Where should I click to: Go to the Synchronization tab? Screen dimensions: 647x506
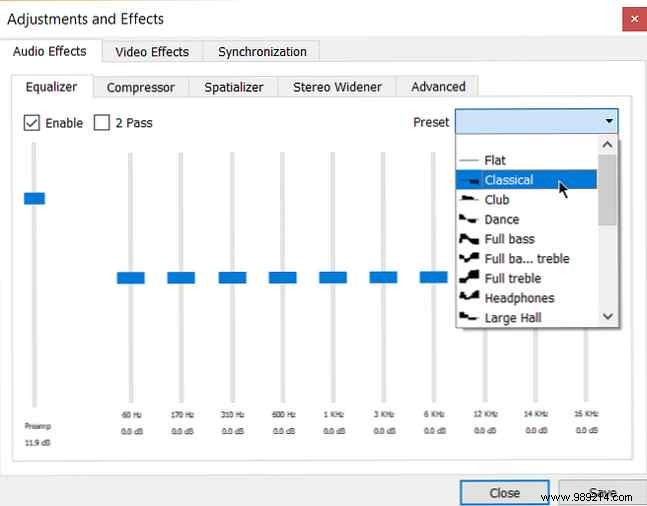[262, 52]
